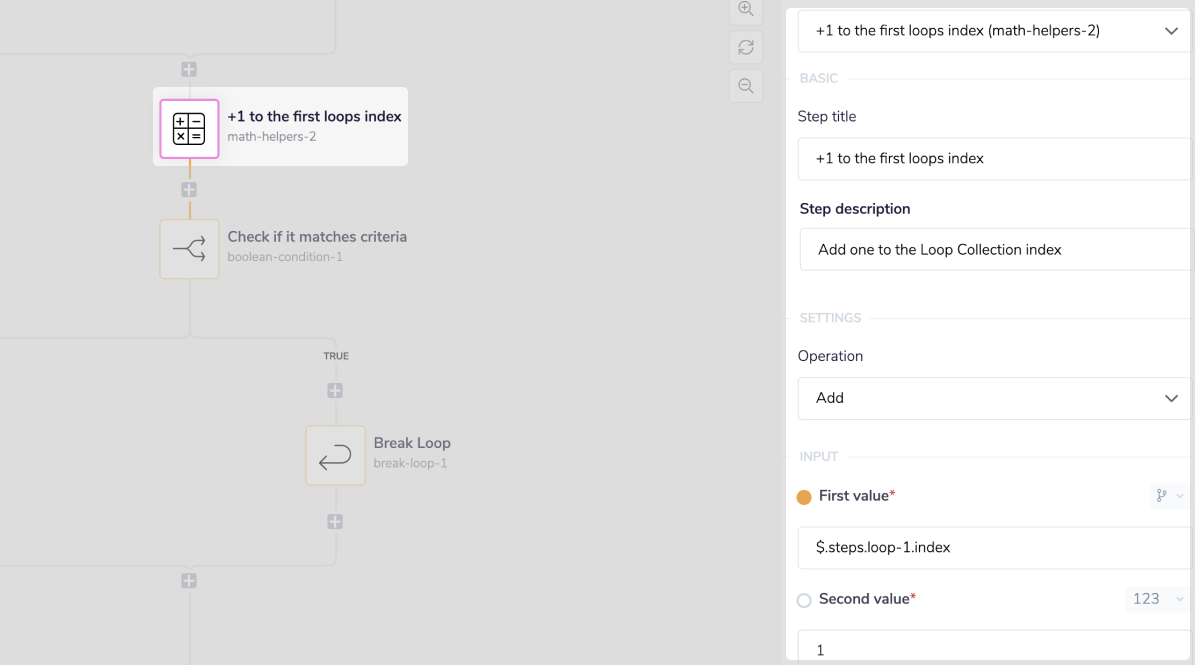
Task: Add step above the math-helpers-2 node
Action: click(x=189, y=70)
